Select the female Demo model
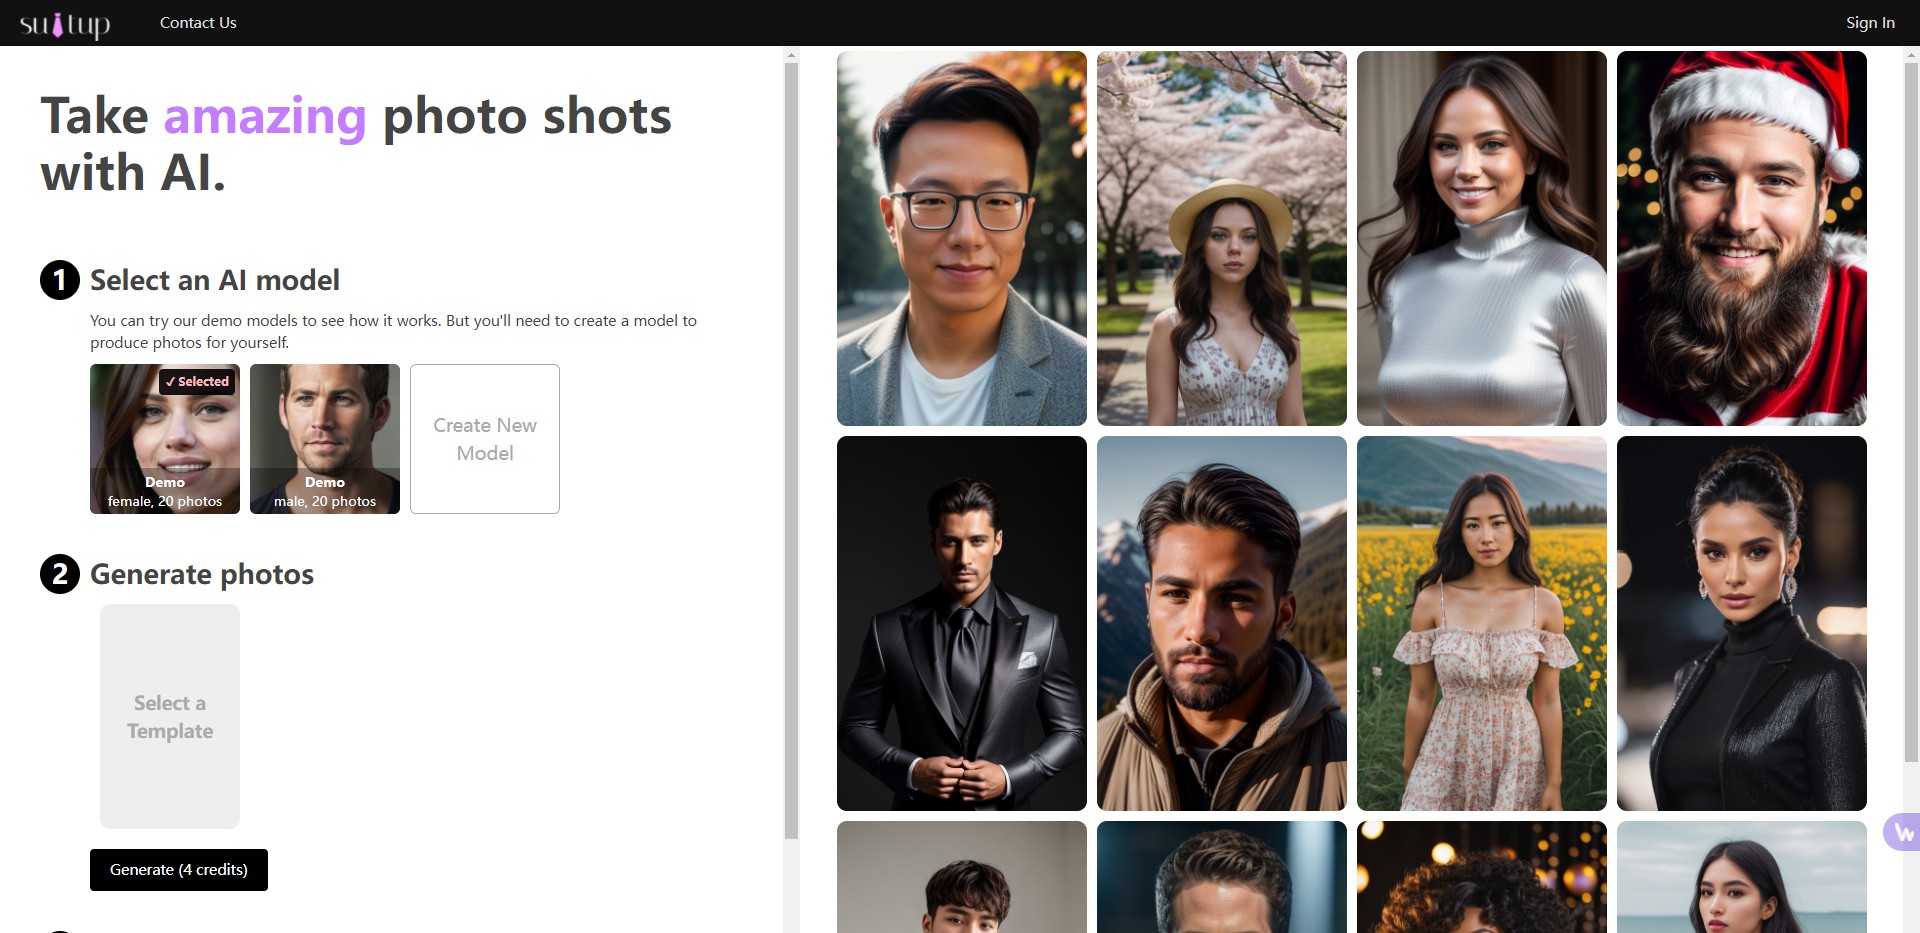This screenshot has width=1920, height=933. tap(164, 439)
